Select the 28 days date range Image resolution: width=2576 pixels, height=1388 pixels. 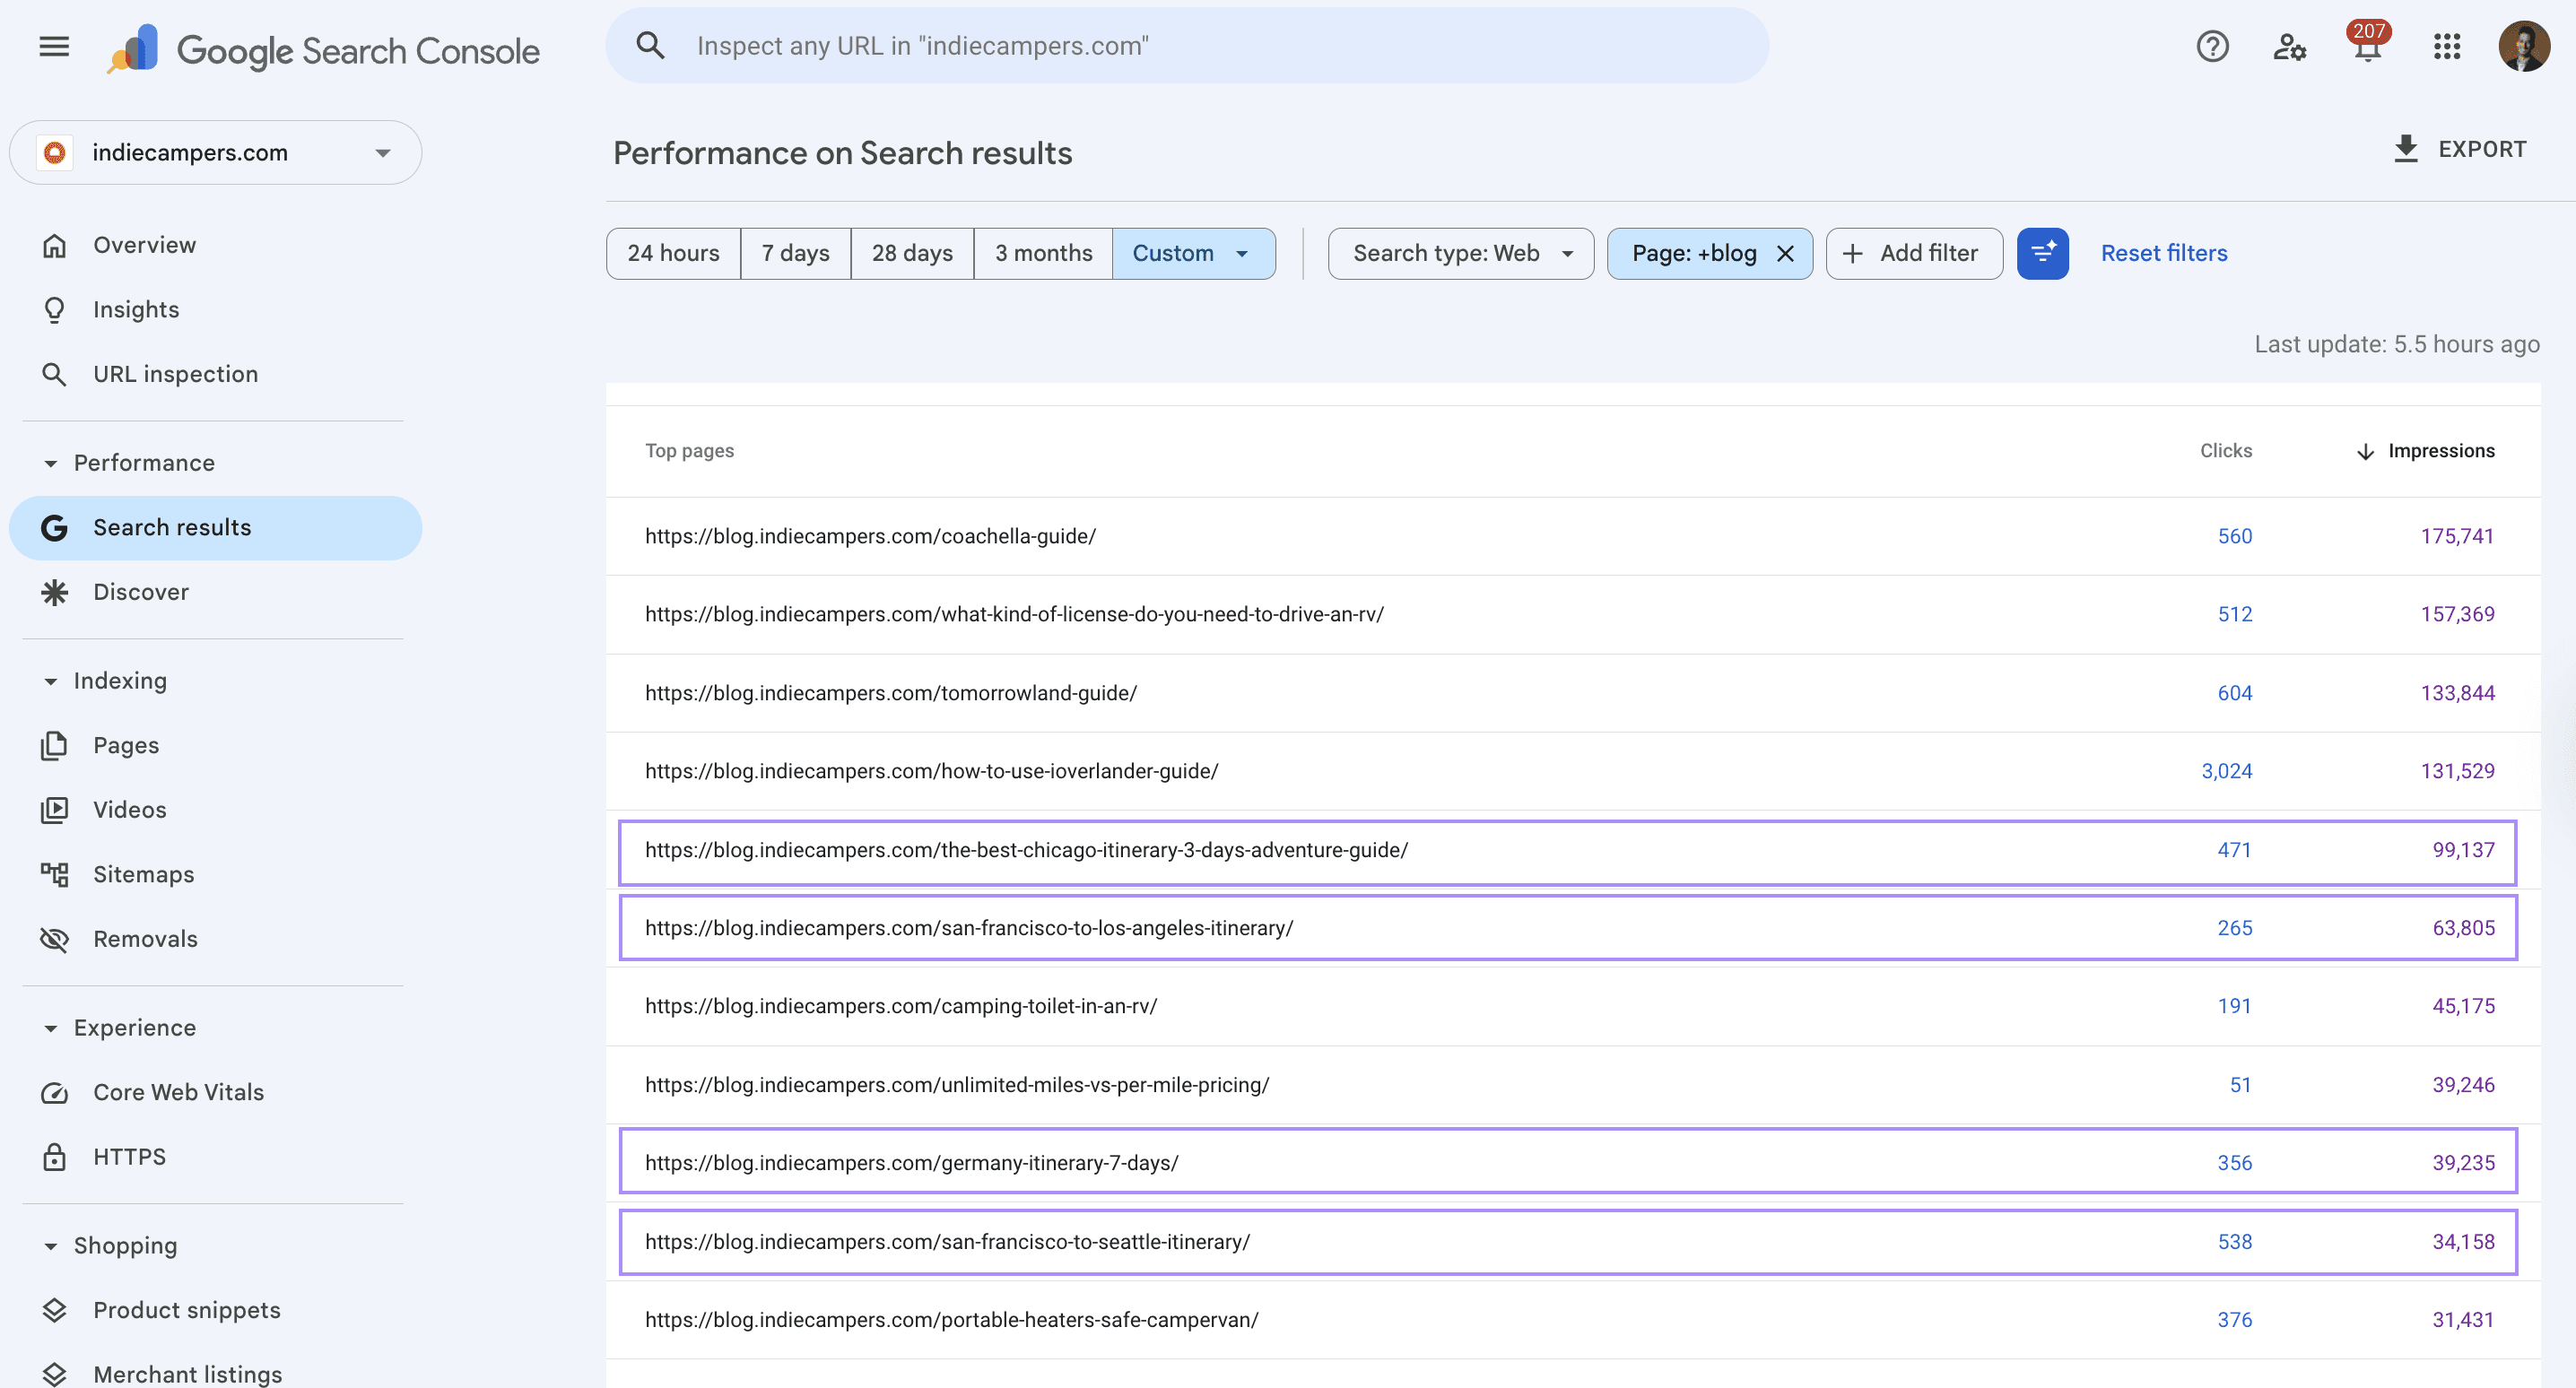click(912, 253)
